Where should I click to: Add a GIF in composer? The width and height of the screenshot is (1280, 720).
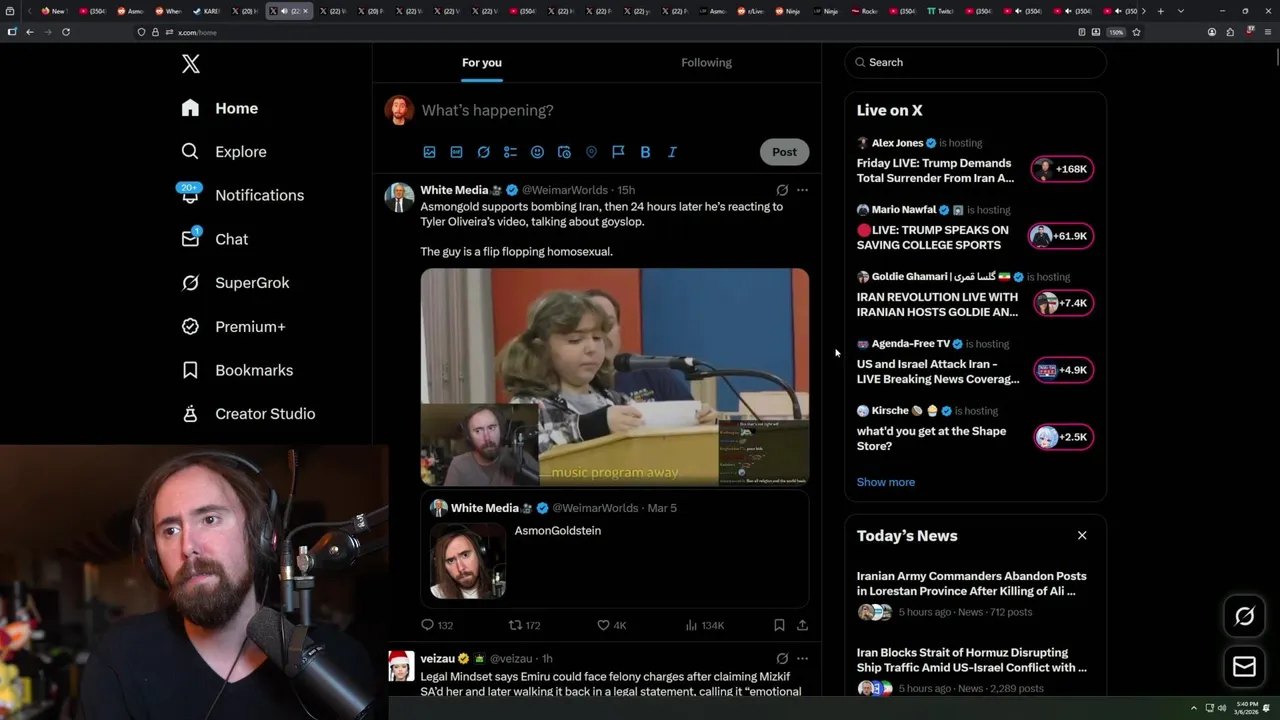456,152
